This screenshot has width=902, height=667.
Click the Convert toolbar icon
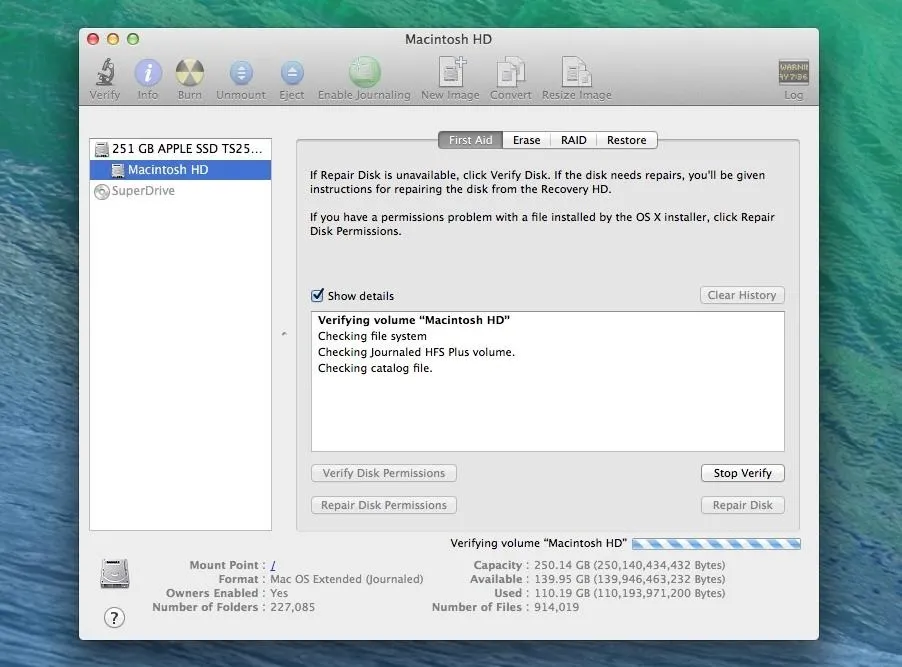[511, 72]
